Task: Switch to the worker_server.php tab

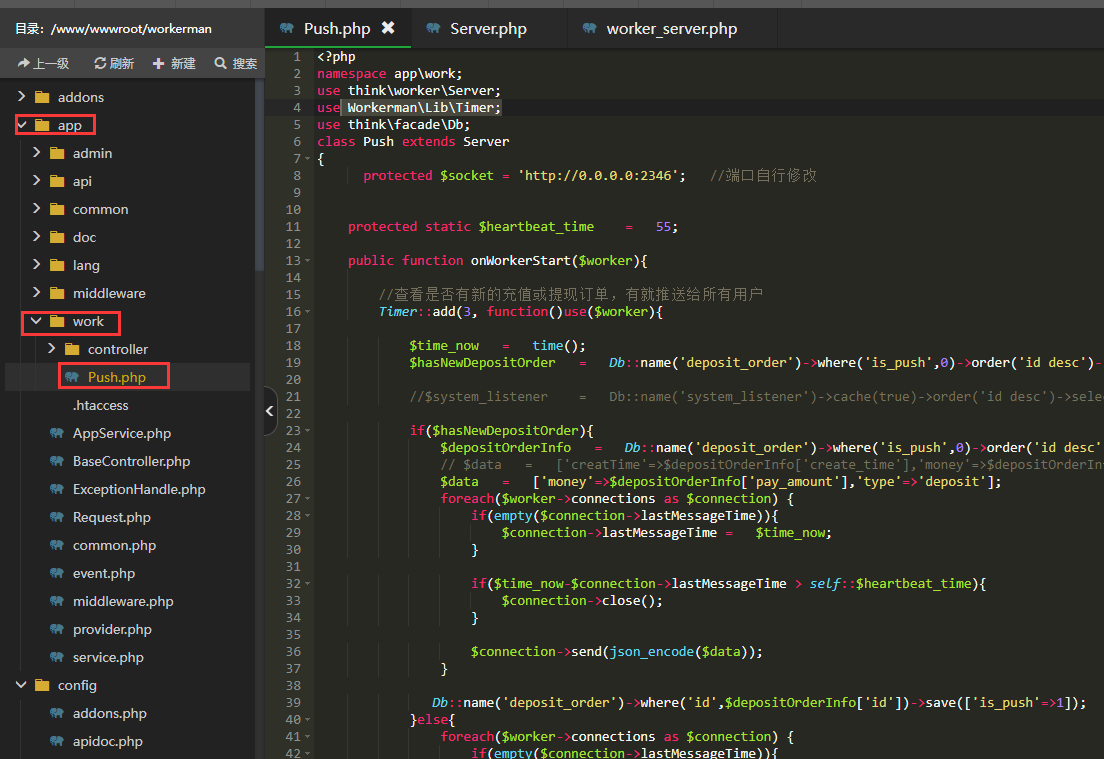Action: click(x=672, y=28)
